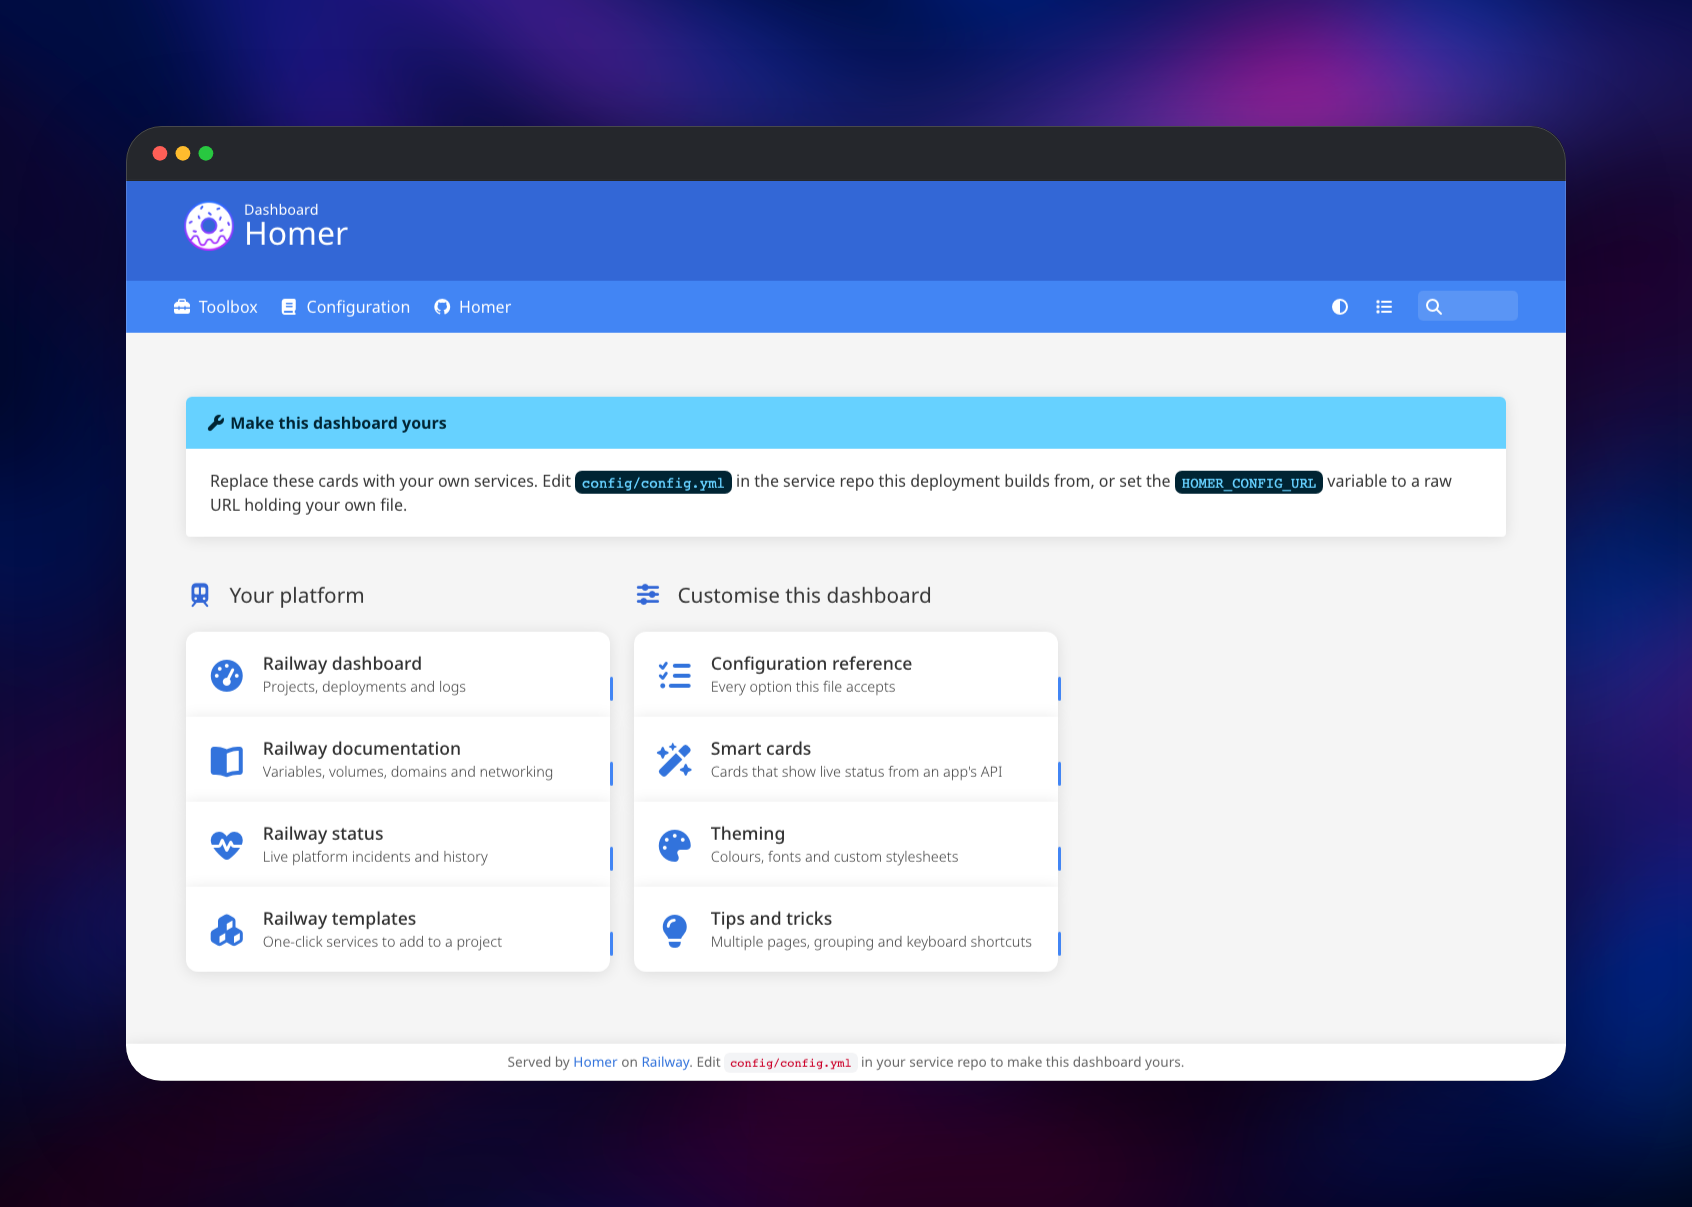Open the Toolbox nav link
1692x1207 pixels.
tap(216, 307)
